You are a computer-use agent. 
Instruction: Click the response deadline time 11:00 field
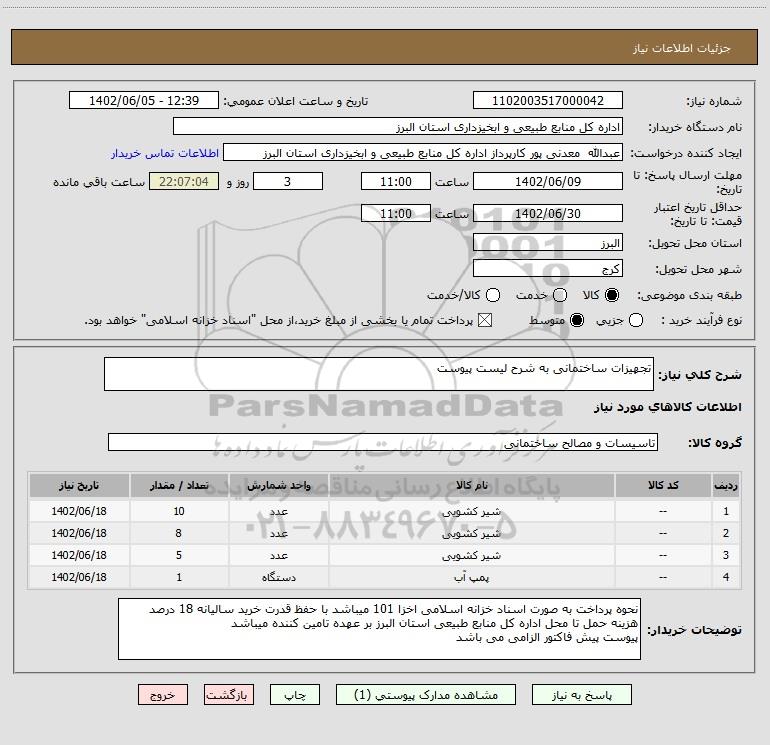396,181
